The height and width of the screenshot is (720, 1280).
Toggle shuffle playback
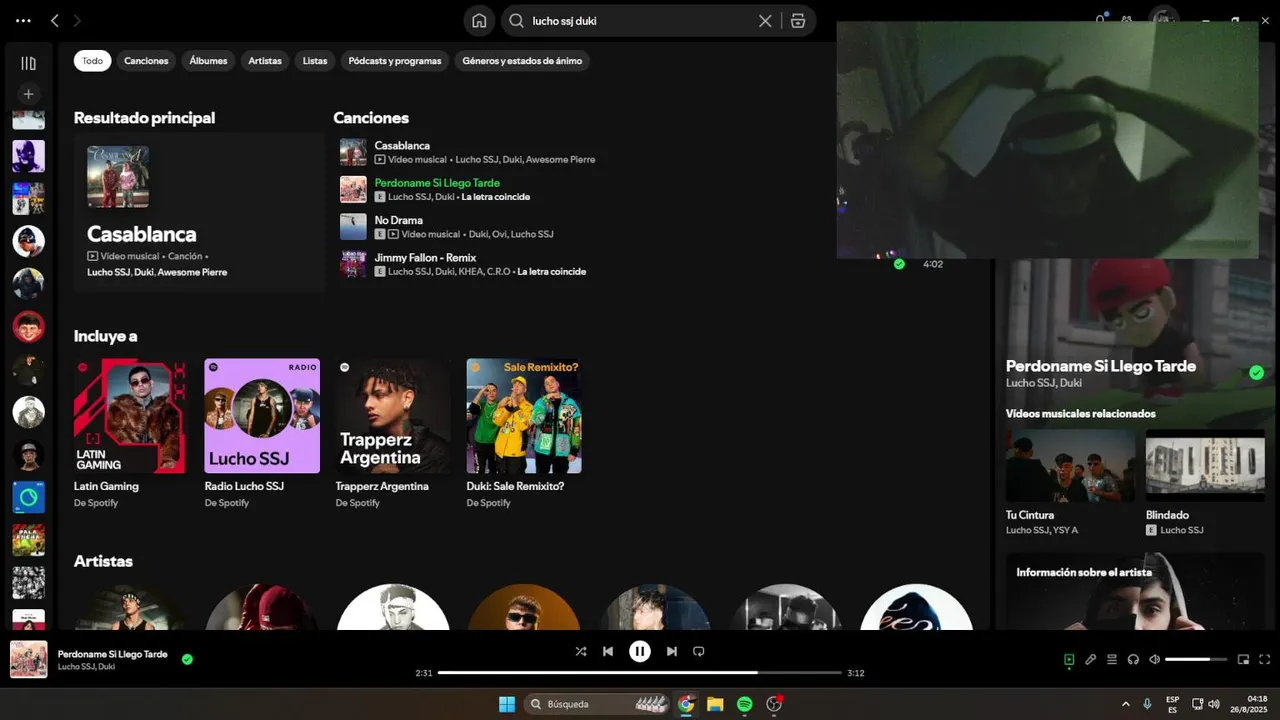point(581,651)
